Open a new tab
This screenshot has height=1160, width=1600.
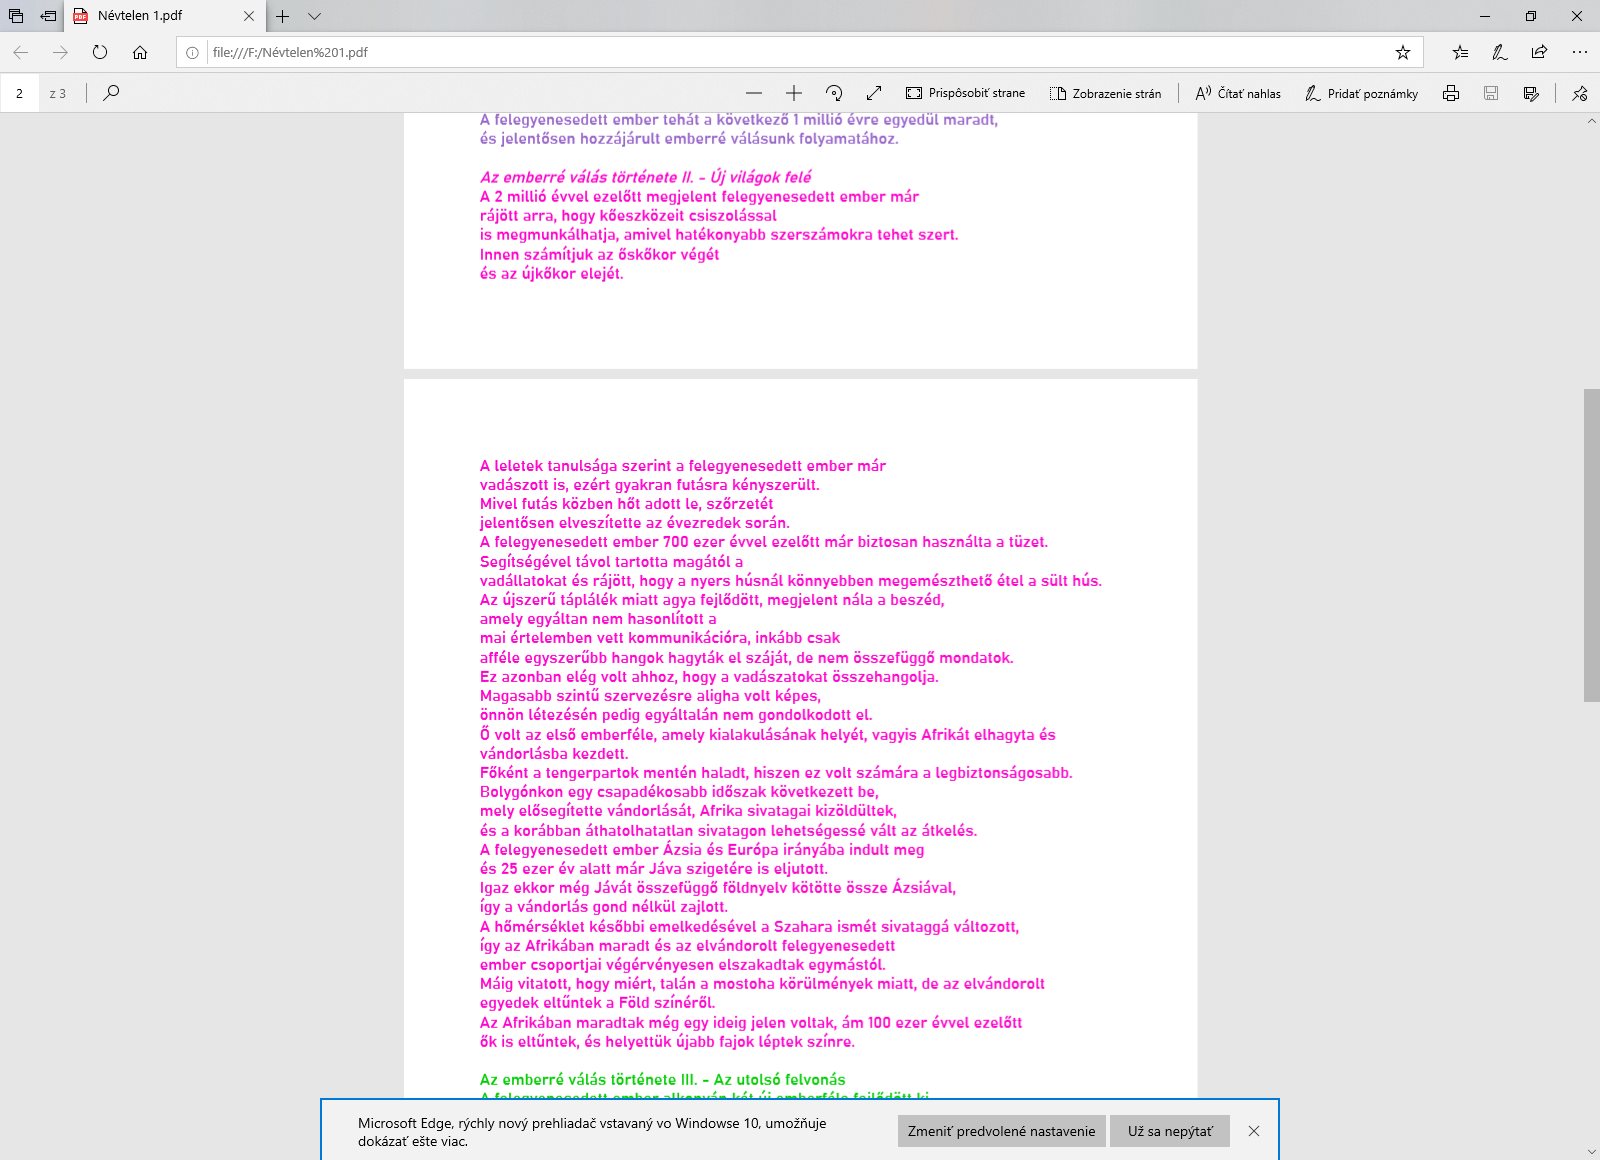283,16
